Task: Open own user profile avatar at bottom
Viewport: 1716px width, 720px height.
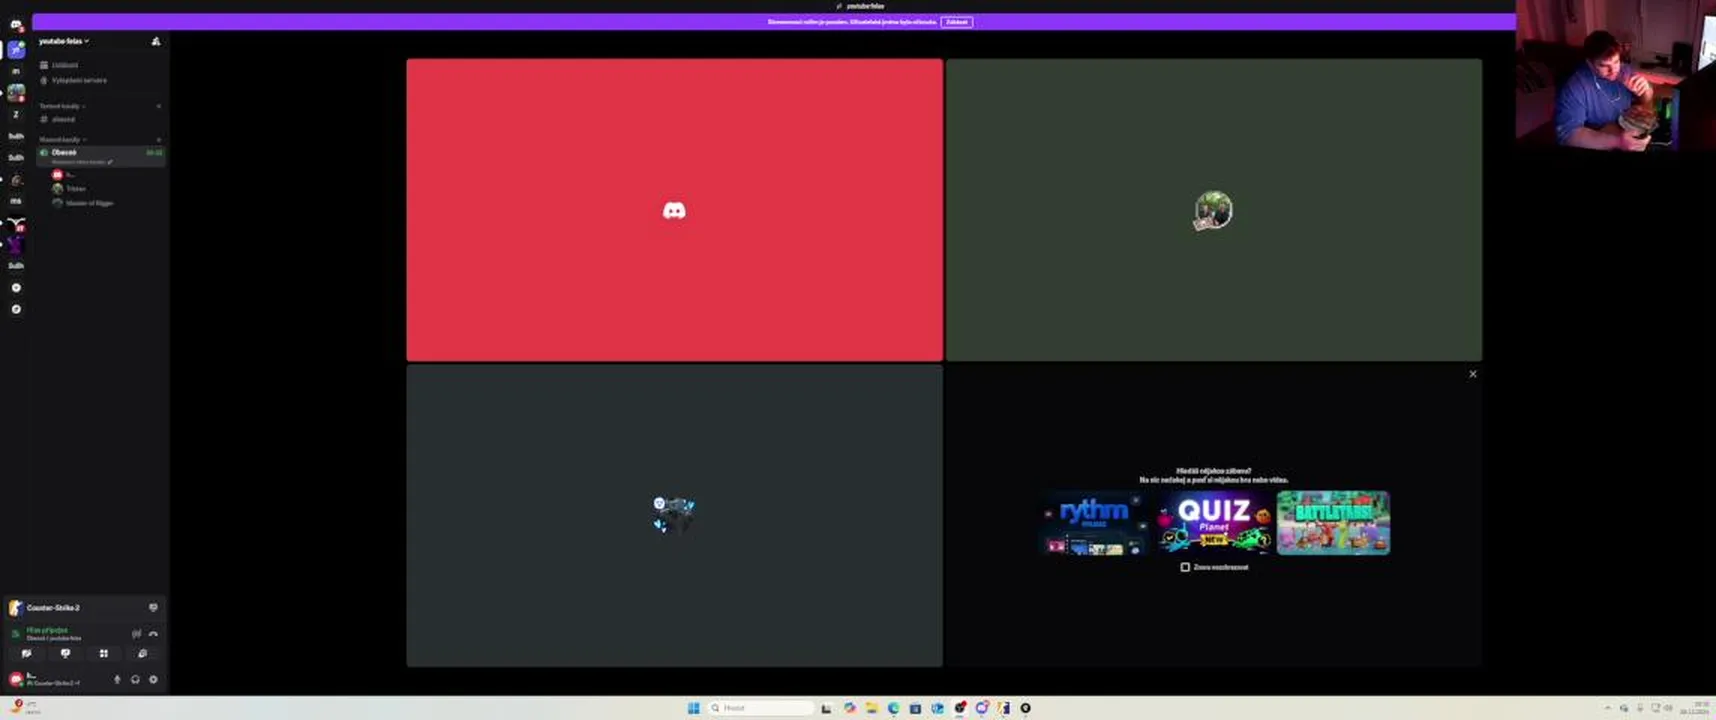Action: [x=16, y=679]
